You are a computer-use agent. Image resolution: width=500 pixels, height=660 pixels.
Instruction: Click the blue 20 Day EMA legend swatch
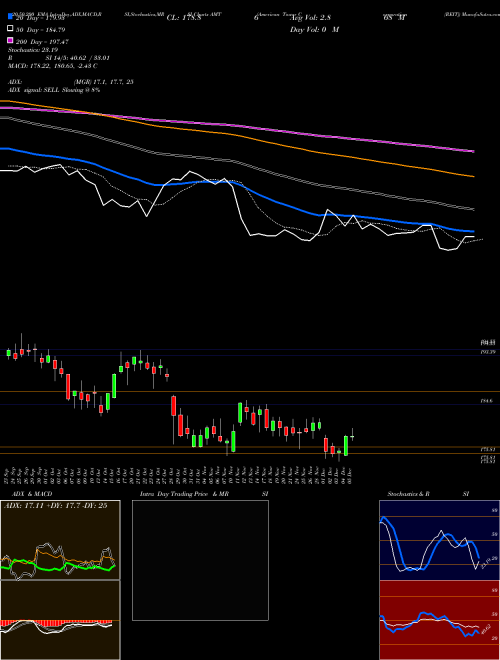(11, 16)
